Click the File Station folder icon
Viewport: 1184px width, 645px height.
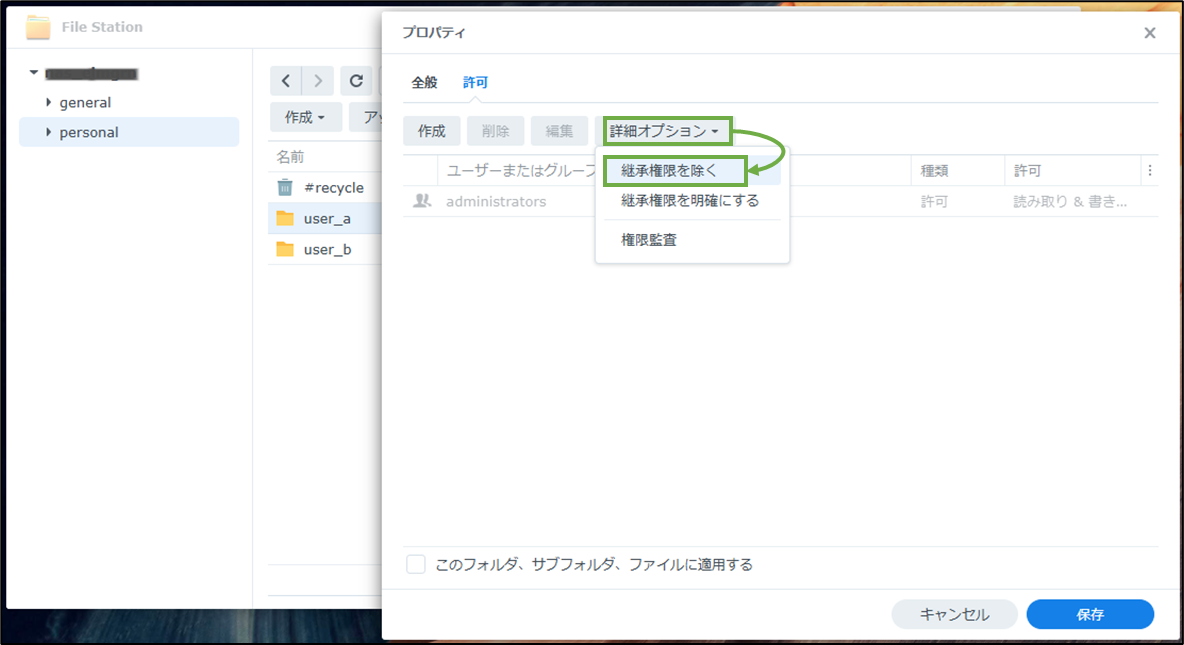37,27
